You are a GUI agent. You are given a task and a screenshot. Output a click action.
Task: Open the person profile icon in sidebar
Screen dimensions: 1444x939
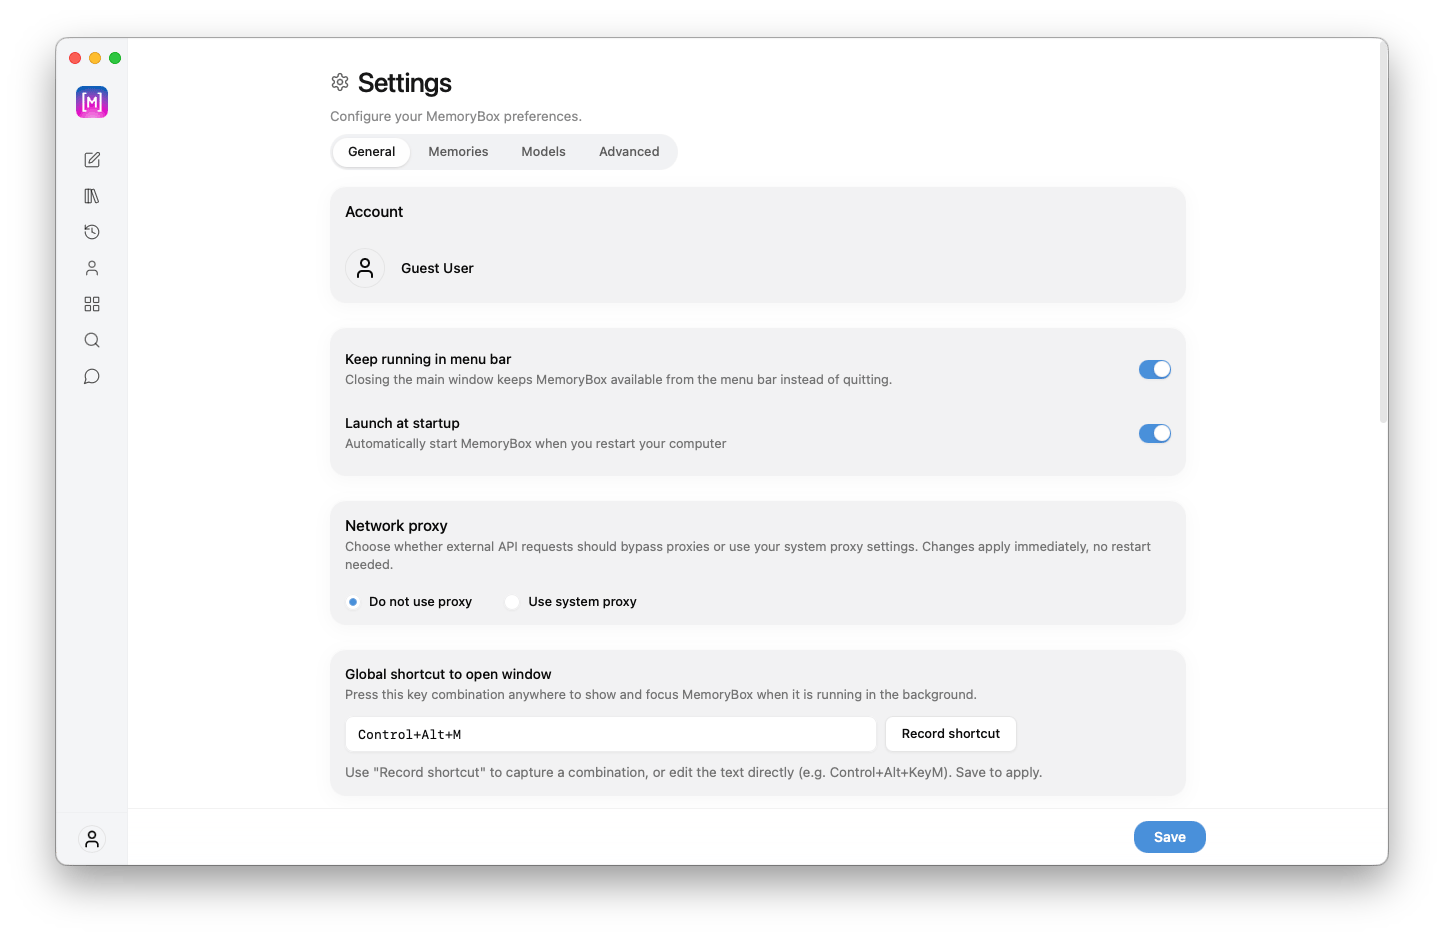[92, 268]
